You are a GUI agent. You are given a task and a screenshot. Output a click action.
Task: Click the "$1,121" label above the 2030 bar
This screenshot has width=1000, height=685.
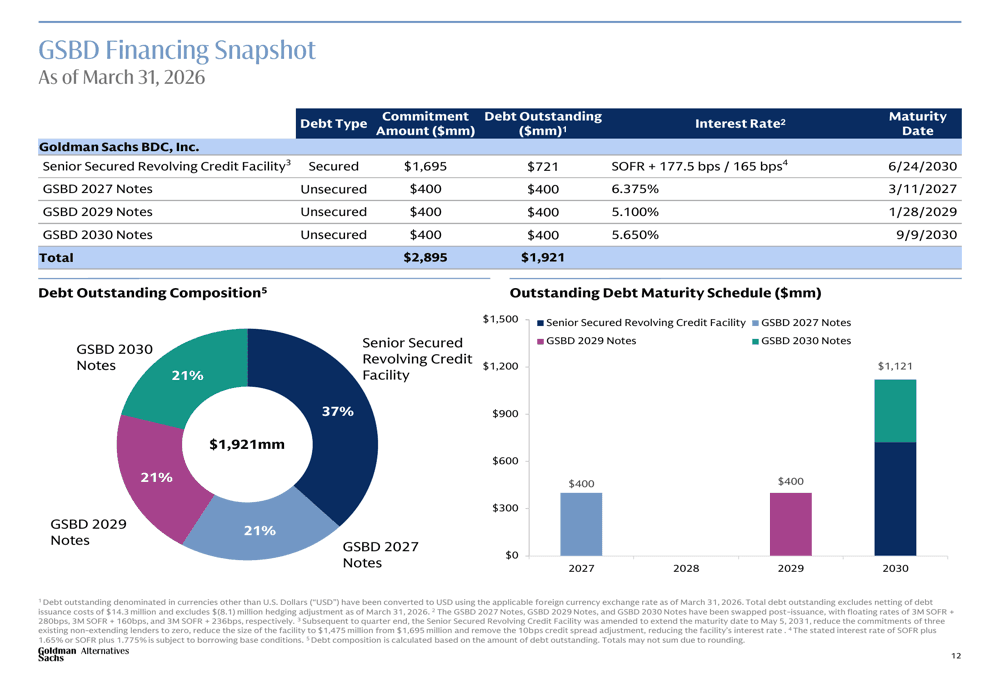point(895,366)
